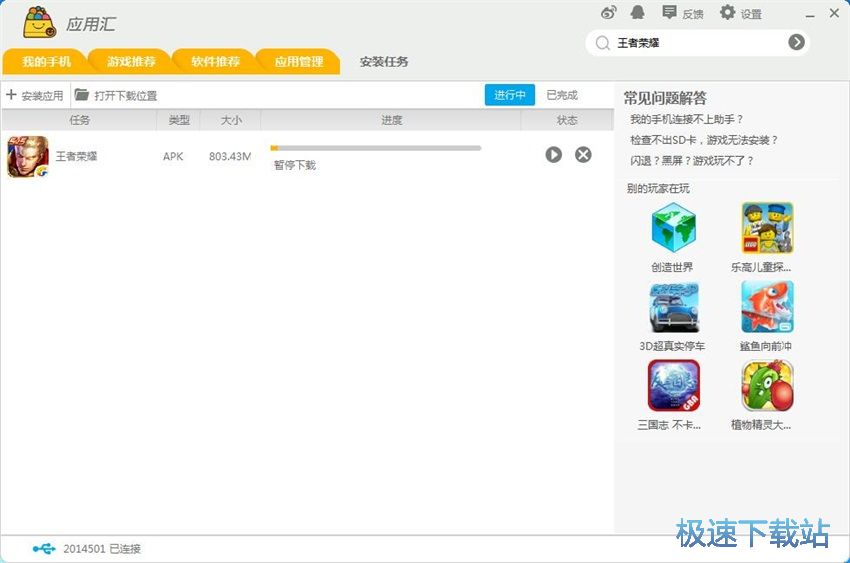Sort by 任务 column header
The height and width of the screenshot is (563, 850).
[79, 120]
